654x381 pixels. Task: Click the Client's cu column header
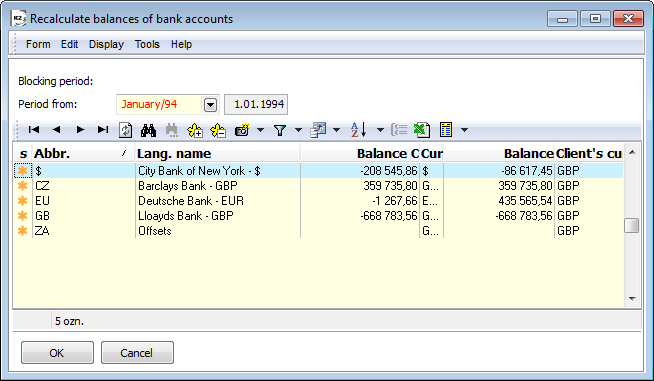(x=589, y=154)
